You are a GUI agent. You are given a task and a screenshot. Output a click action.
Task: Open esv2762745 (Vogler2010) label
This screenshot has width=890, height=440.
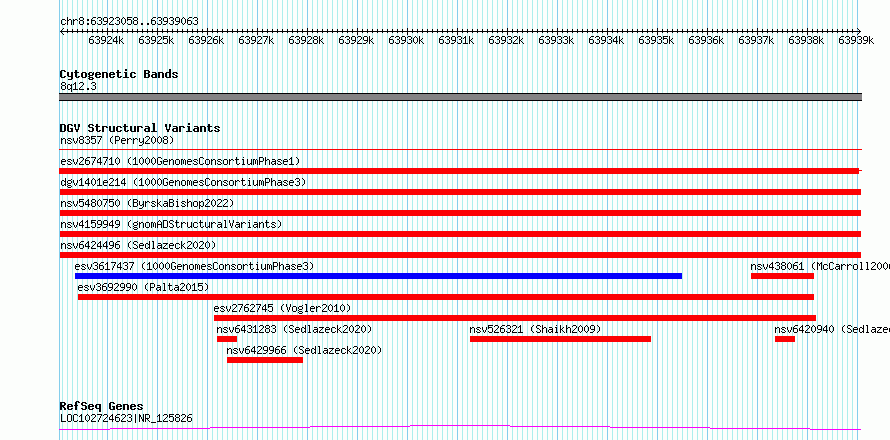point(282,308)
